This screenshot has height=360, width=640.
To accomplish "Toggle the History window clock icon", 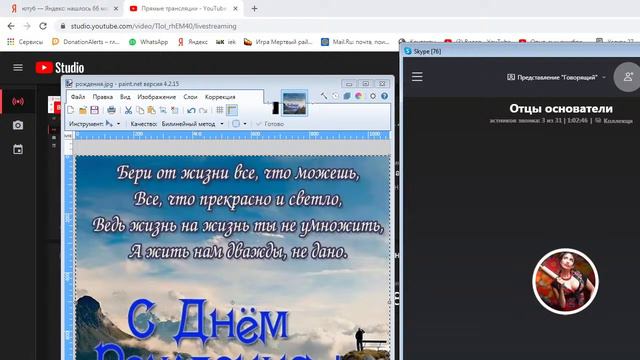I will (335, 96).
